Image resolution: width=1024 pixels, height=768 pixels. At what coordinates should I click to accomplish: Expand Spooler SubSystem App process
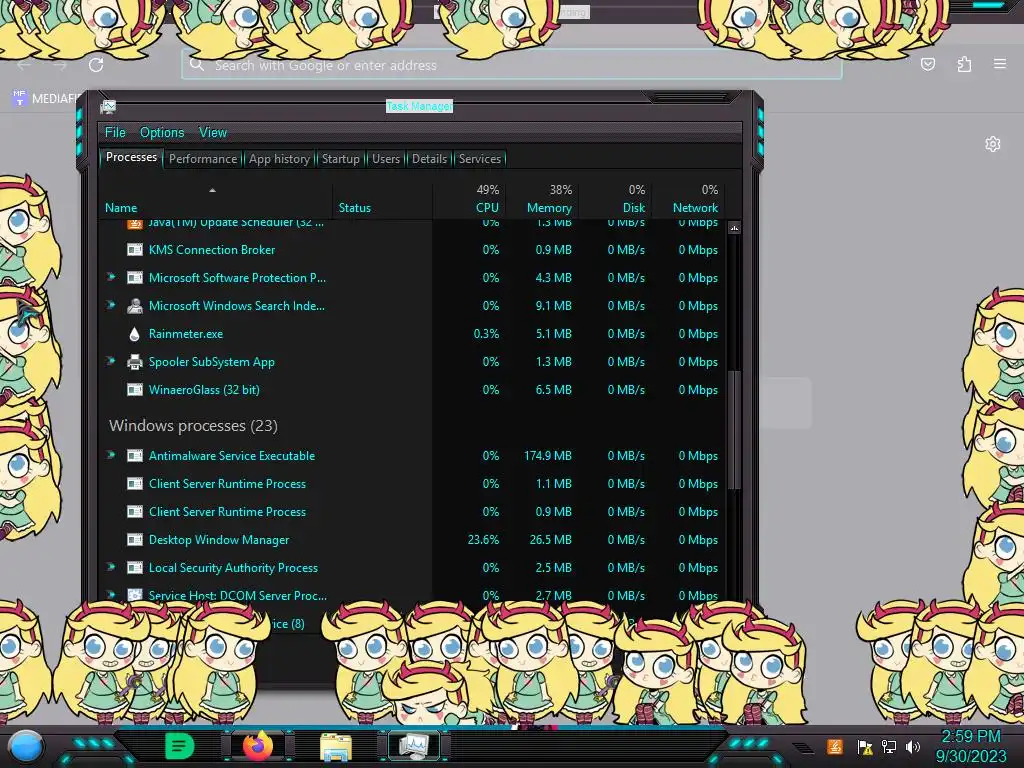(x=111, y=361)
